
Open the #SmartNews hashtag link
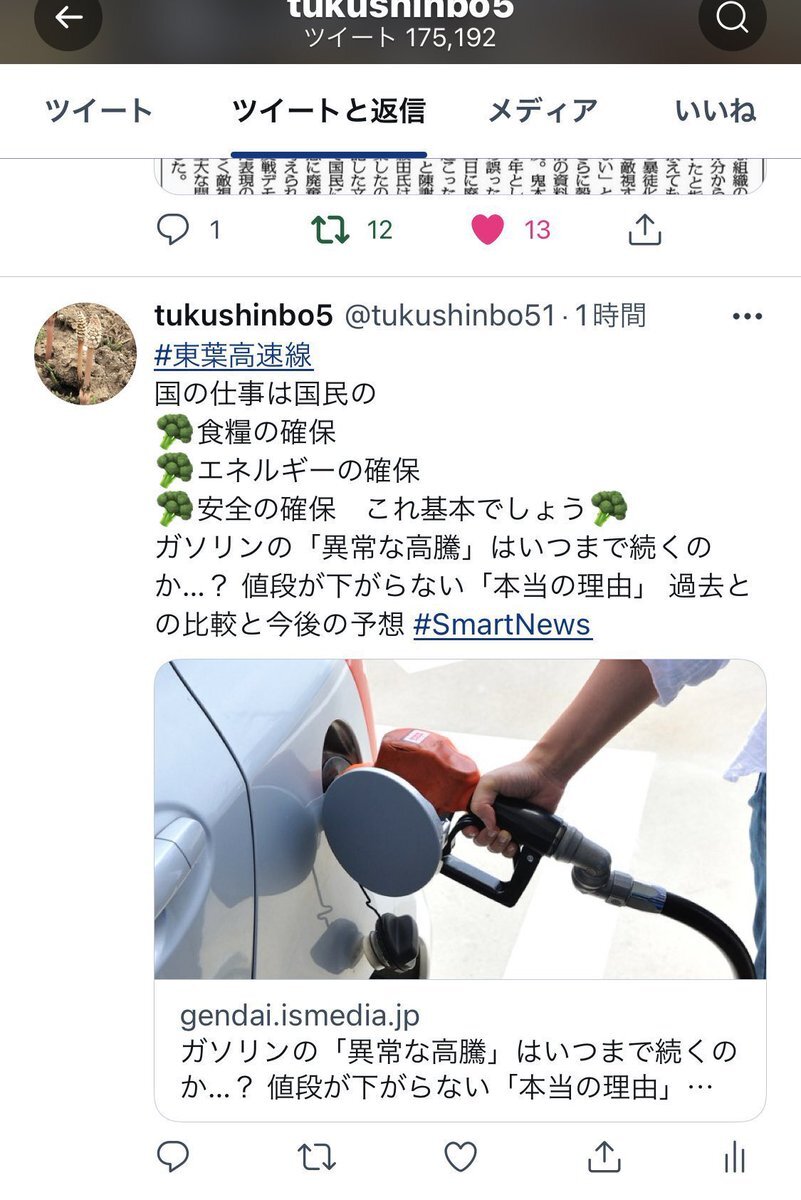click(502, 625)
